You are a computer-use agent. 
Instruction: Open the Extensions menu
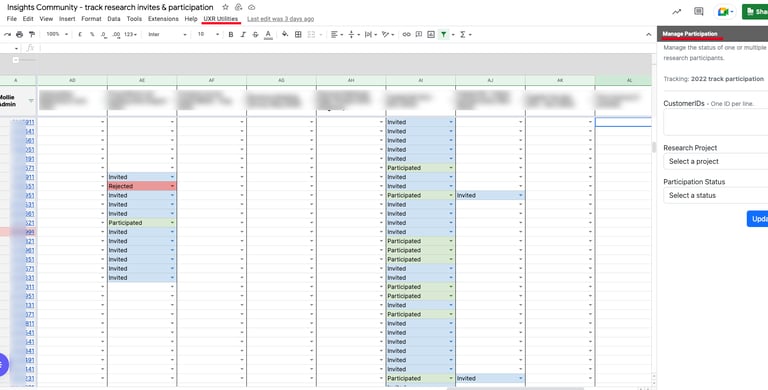[x=163, y=19]
